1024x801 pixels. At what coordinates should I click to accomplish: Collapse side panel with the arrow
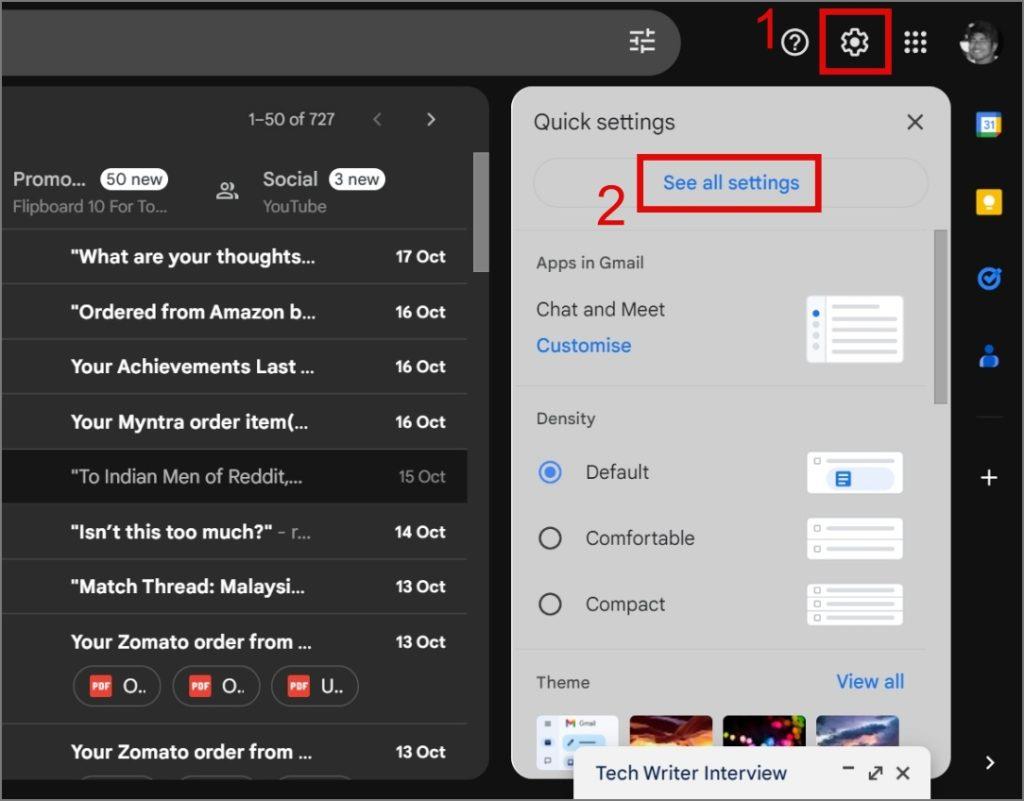[990, 762]
